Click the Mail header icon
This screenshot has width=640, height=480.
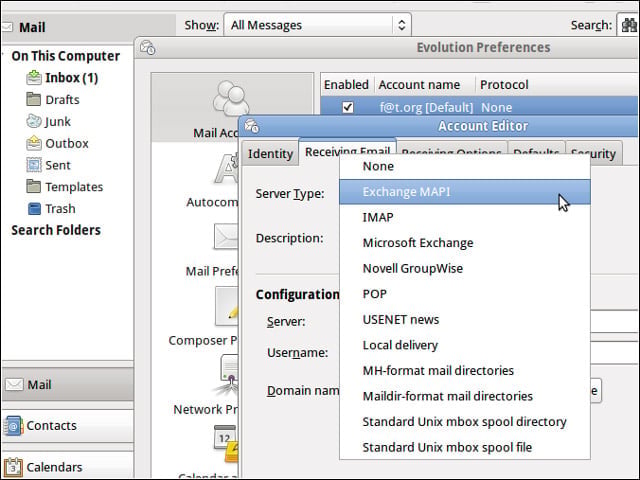[7, 27]
